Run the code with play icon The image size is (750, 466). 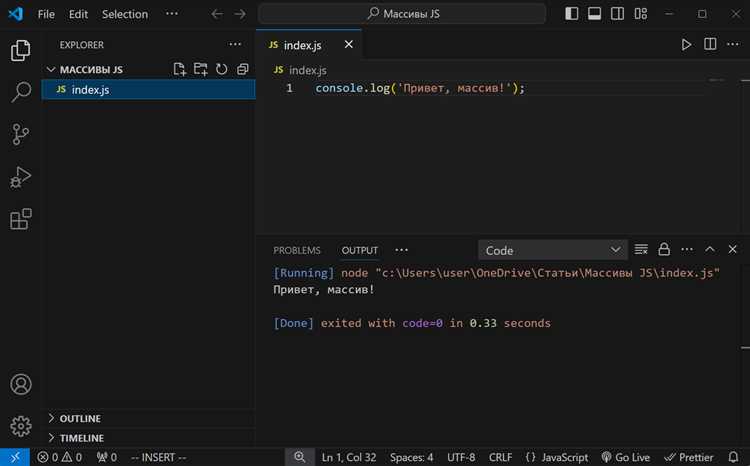click(686, 44)
